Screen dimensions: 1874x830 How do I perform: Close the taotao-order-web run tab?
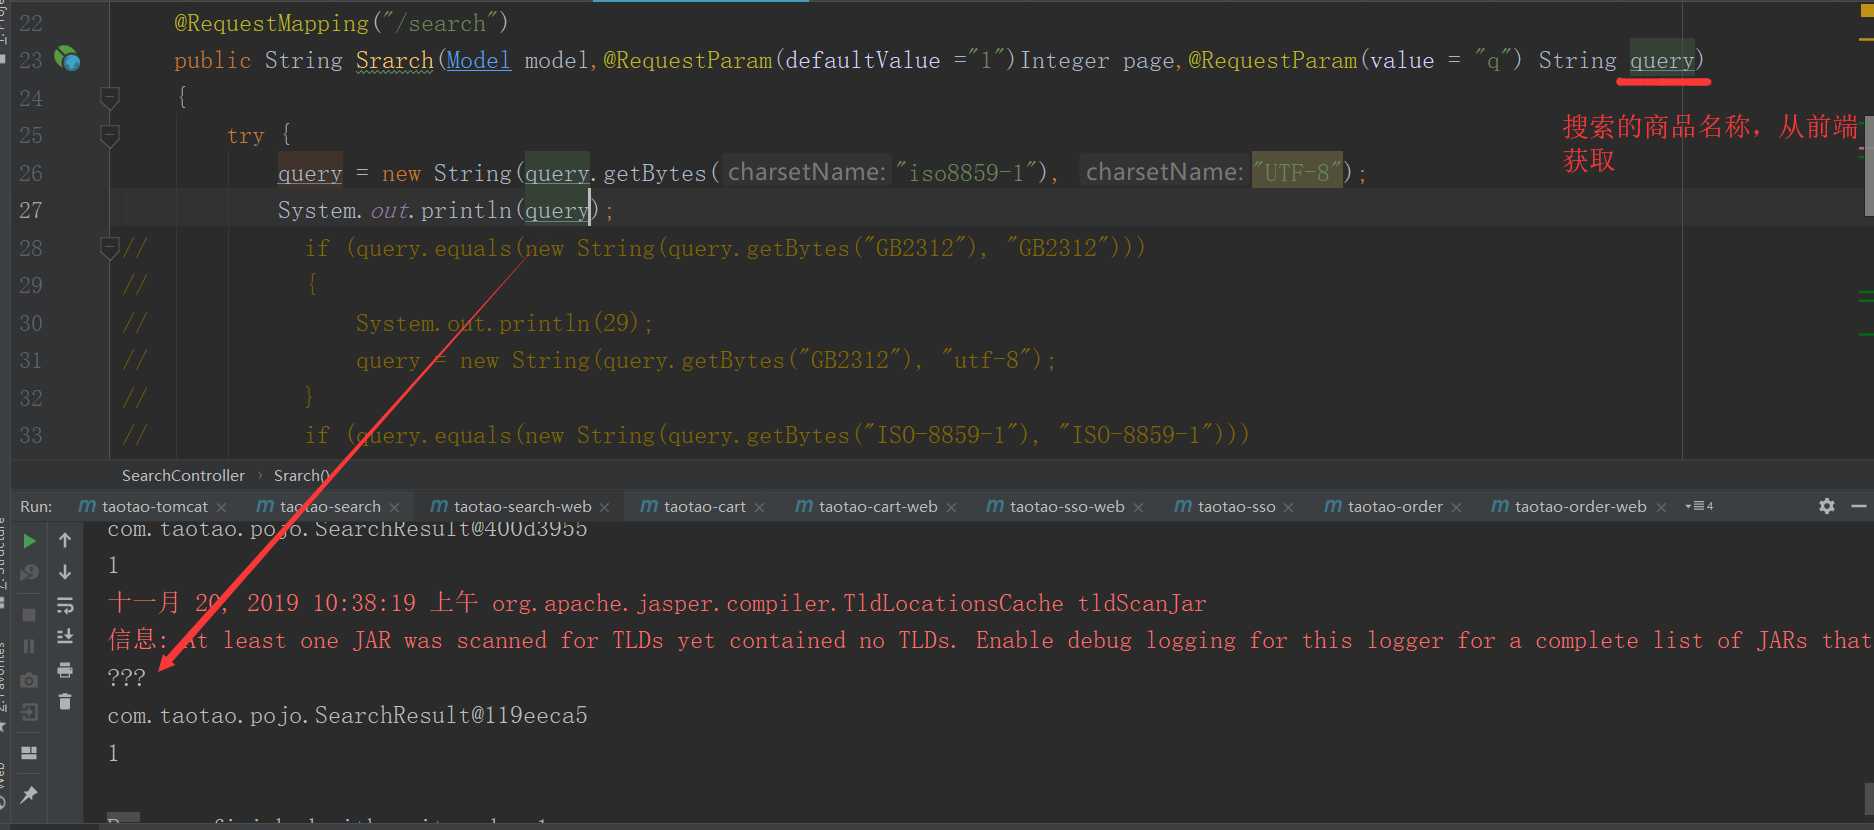[x=1662, y=508]
